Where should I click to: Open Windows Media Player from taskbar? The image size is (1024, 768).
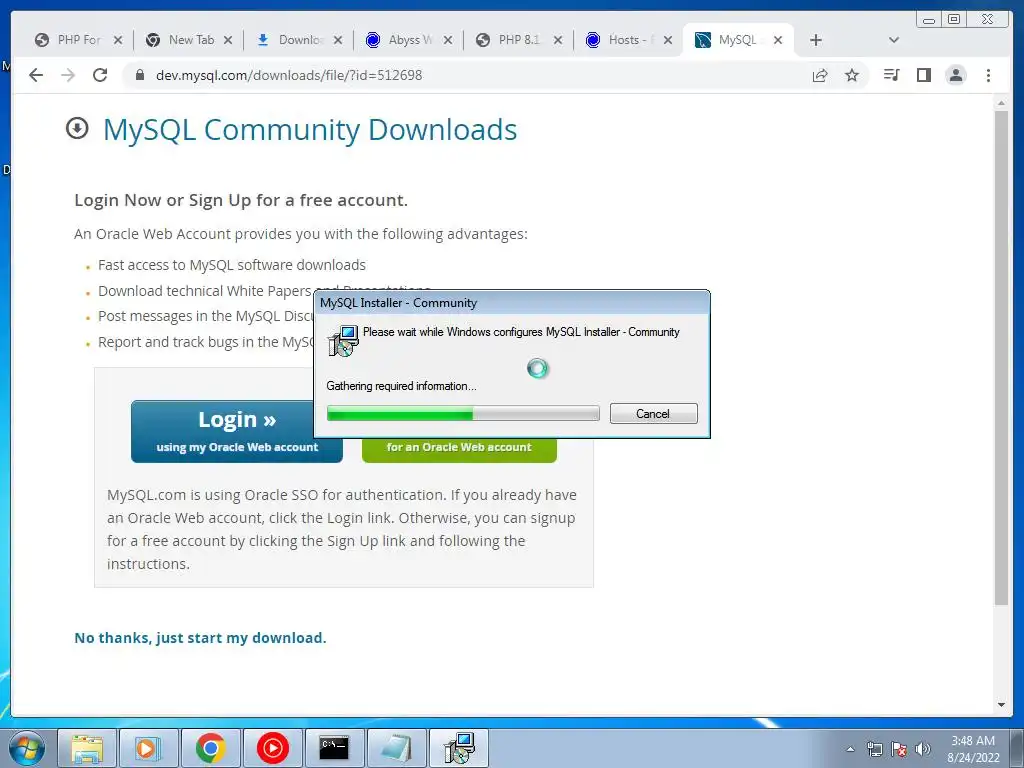coord(148,748)
